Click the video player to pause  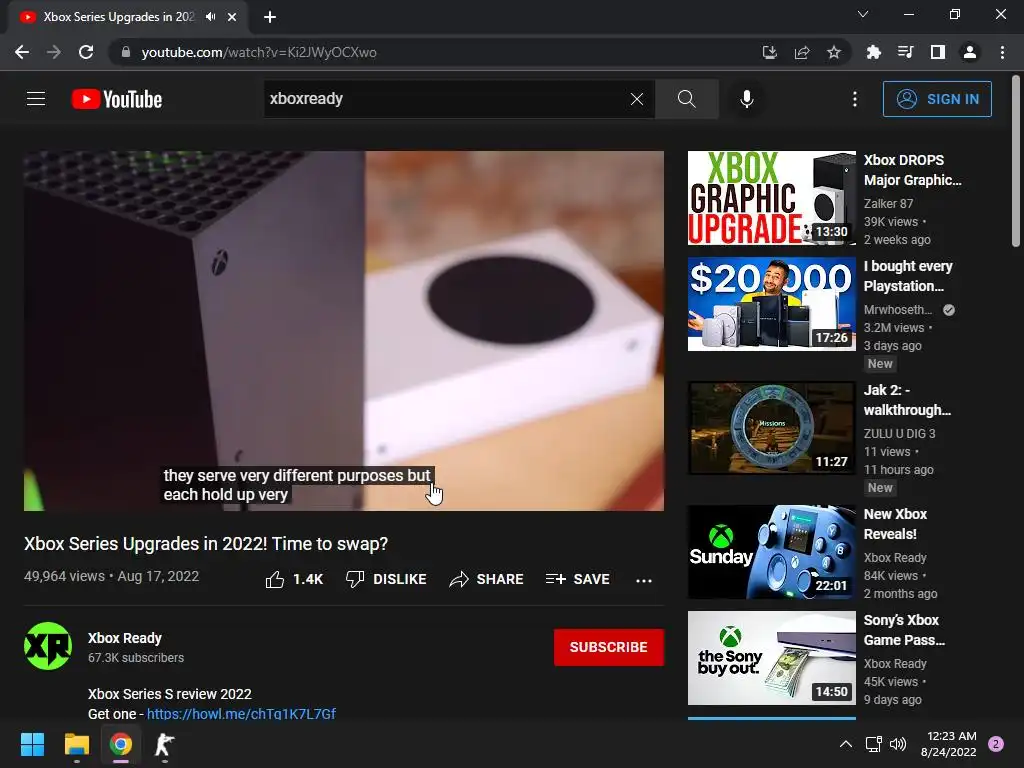pyautogui.click(x=344, y=331)
